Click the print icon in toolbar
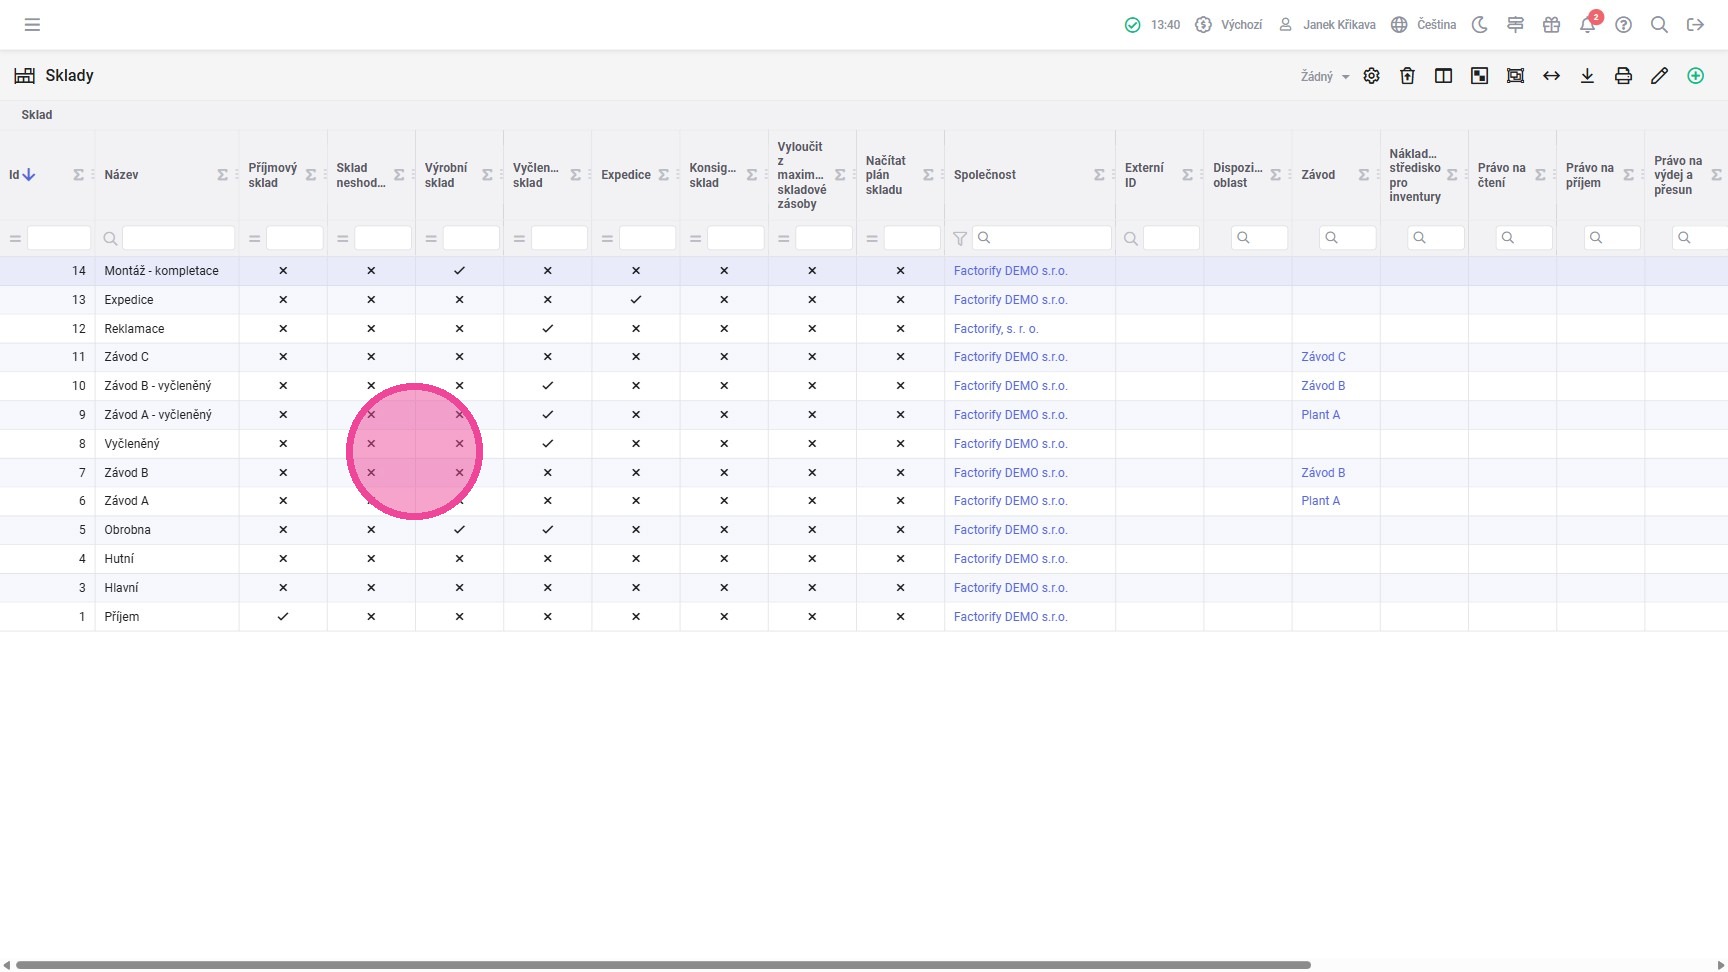This screenshot has width=1728, height=972. pos(1623,76)
